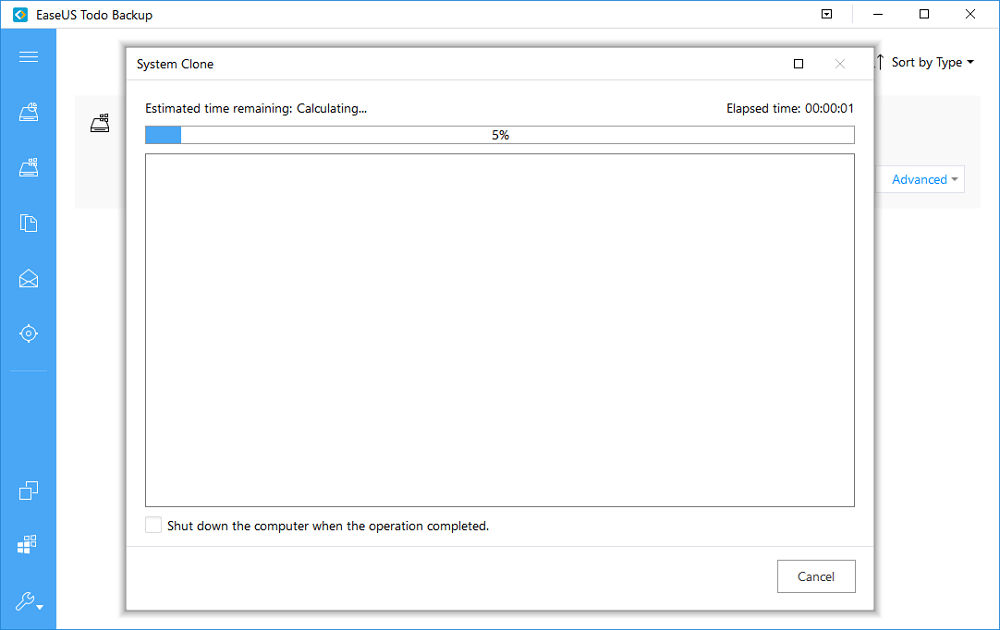Screen dimensions: 1000x630
Task: Open the Advanced dropdown
Action: click(926, 180)
